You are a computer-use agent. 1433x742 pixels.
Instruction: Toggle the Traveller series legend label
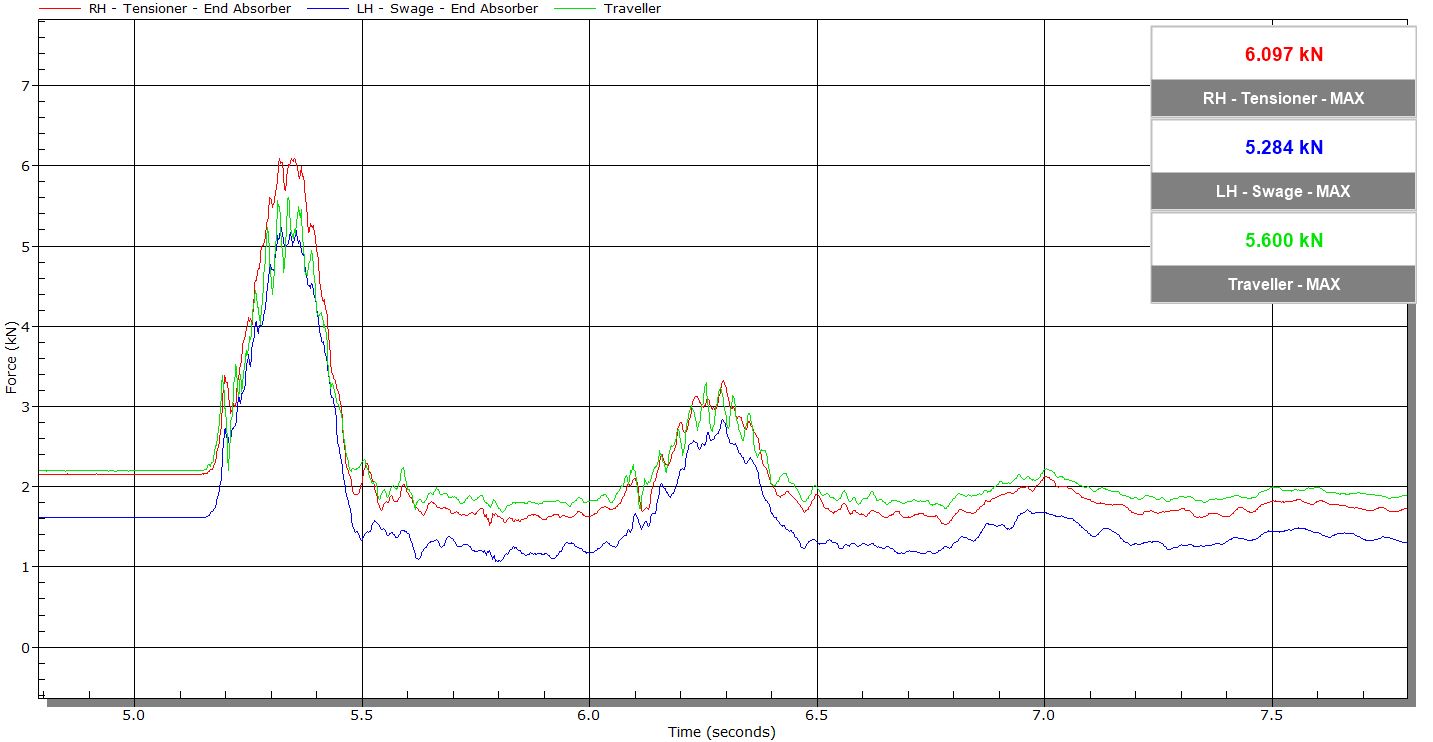[x=632, y=9]
